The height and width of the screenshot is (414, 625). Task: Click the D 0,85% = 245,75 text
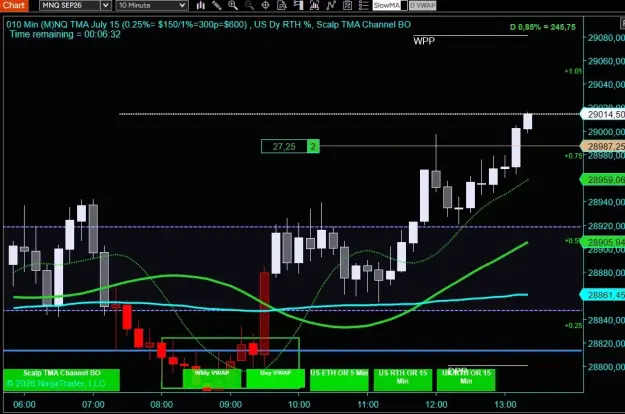542,27
